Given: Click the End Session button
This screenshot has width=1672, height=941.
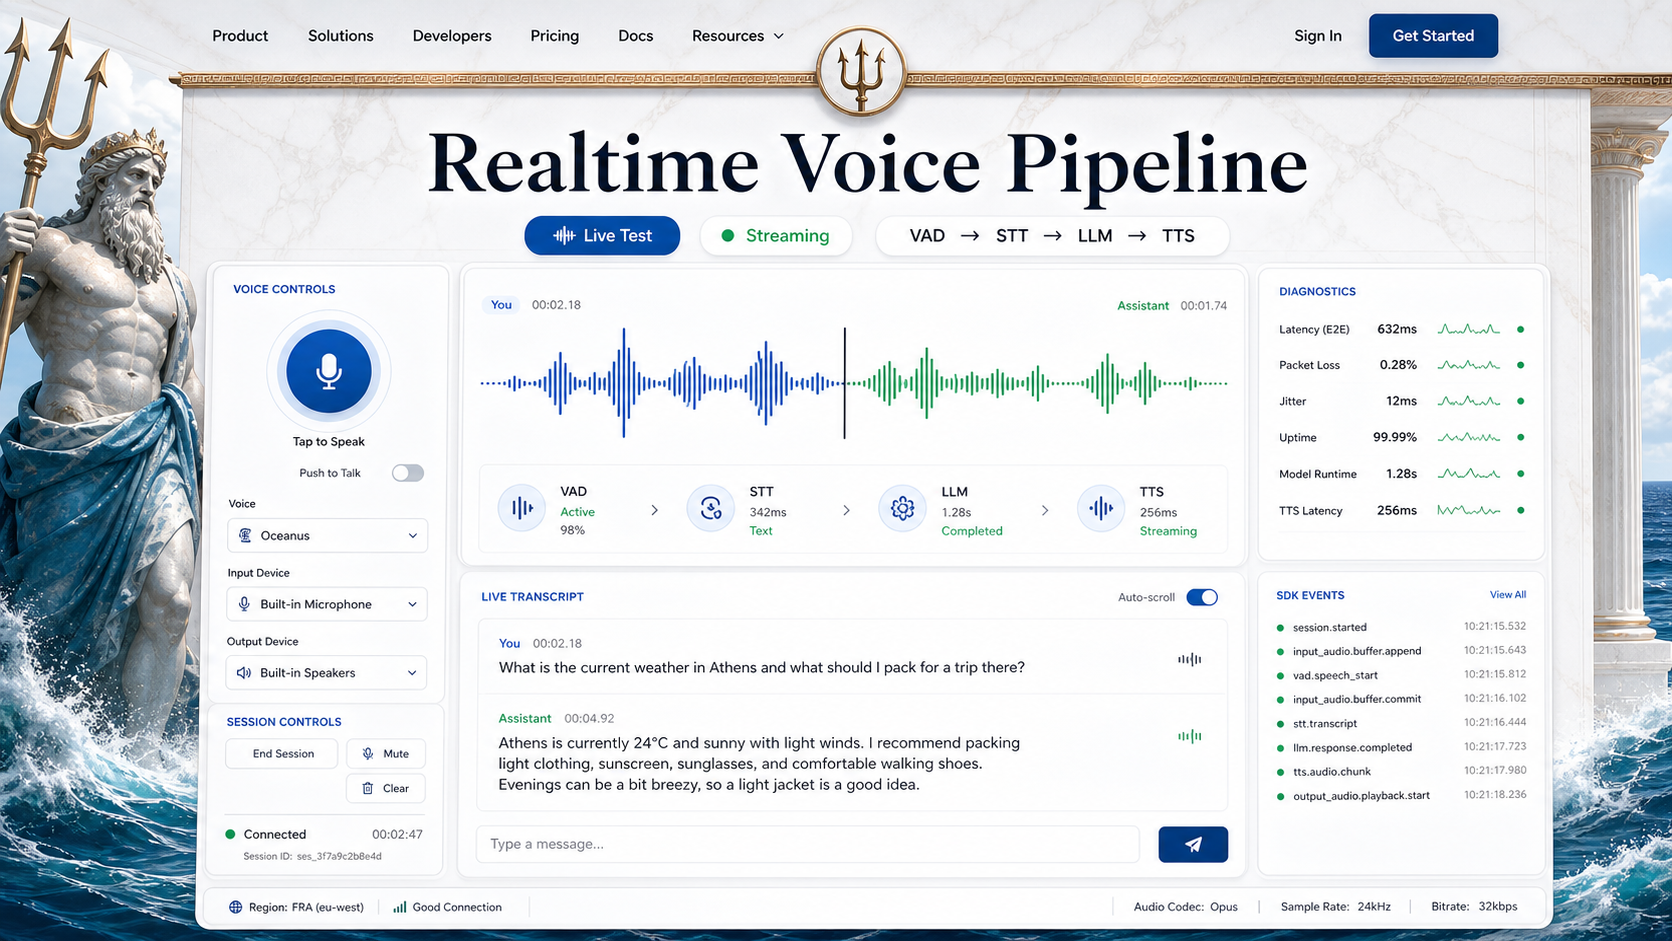Looking at the screenshot, I should pyautogui.click(x=283, y=754).
